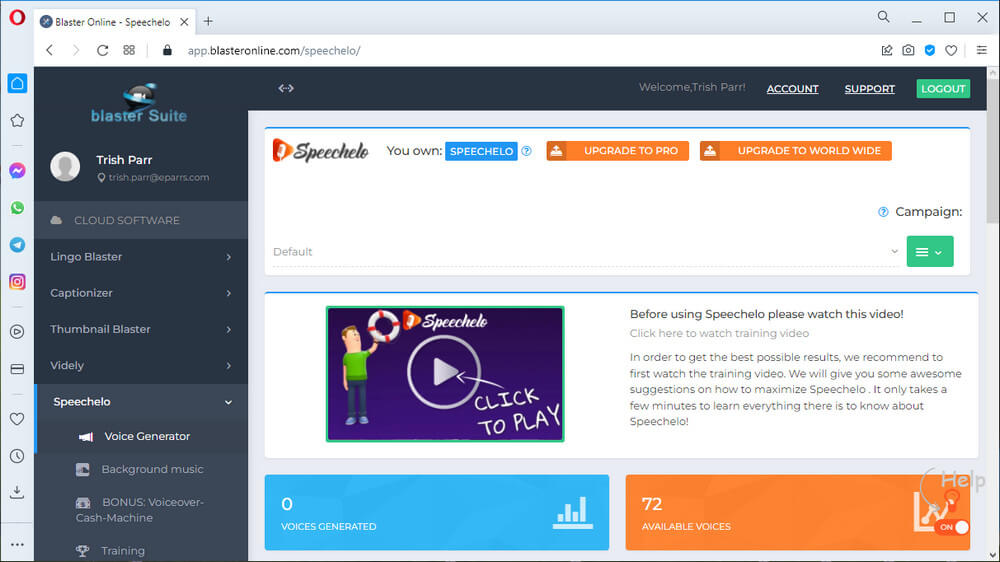The height and width of the screenshot is (562, 1000).
Task: Open Instagram in the Opera sidebar
Action: (17, 282)
